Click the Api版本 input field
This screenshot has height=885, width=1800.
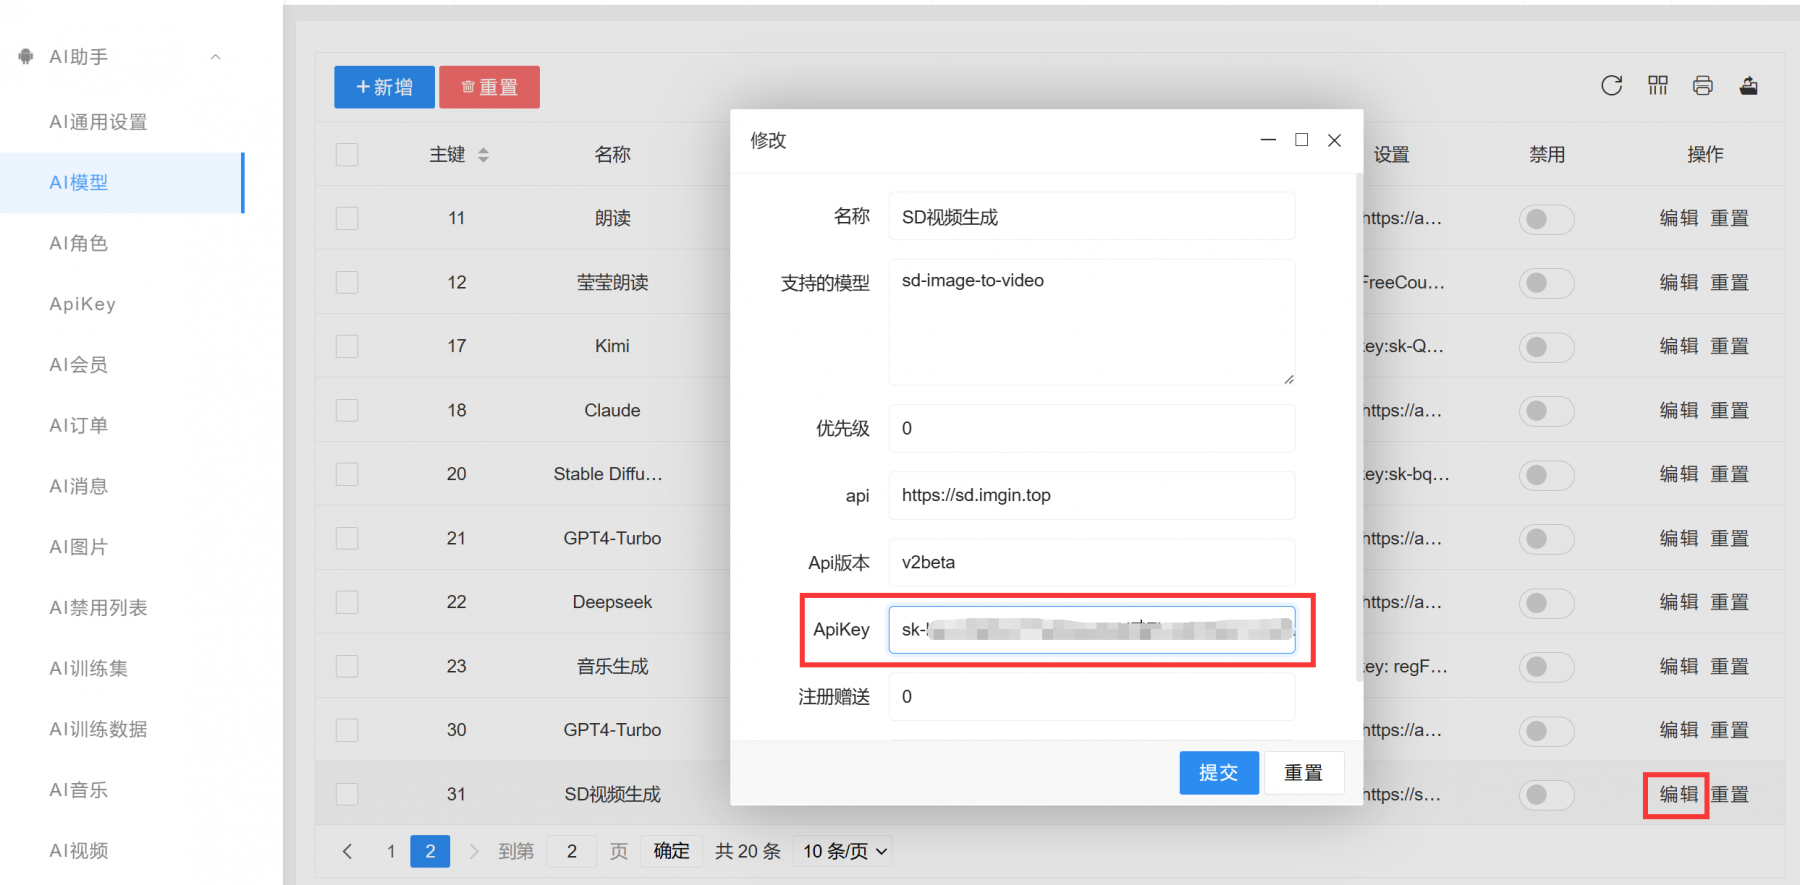(x=1092, y=562)
